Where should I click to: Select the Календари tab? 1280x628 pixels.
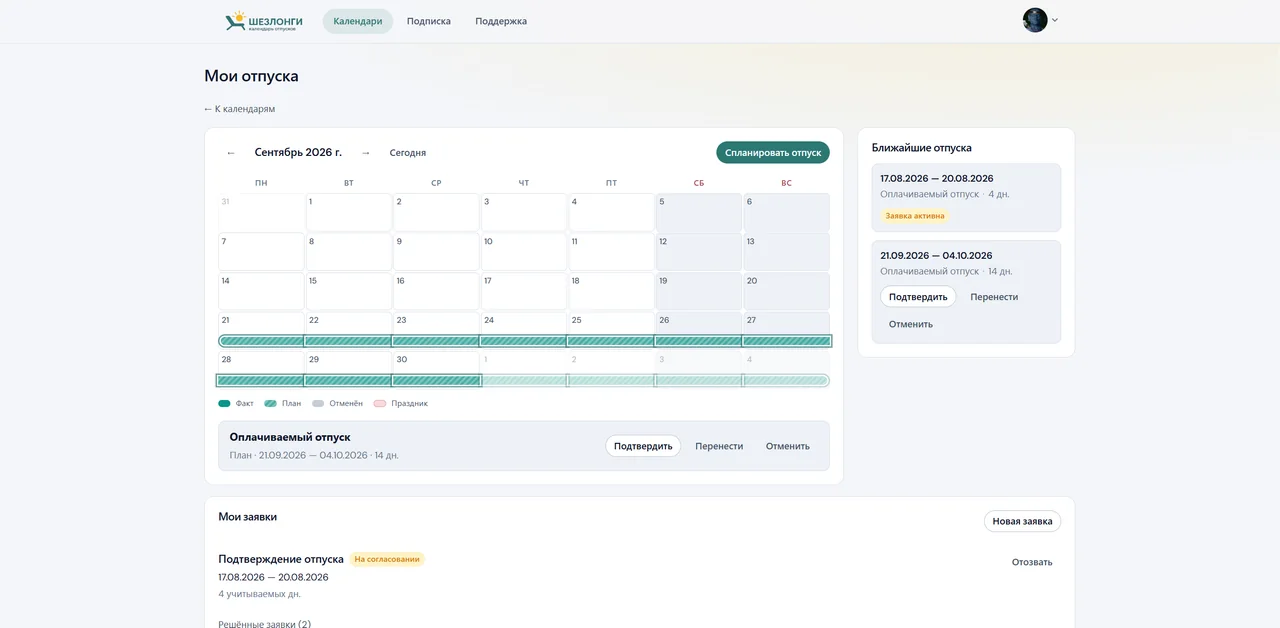pos(358,21)
